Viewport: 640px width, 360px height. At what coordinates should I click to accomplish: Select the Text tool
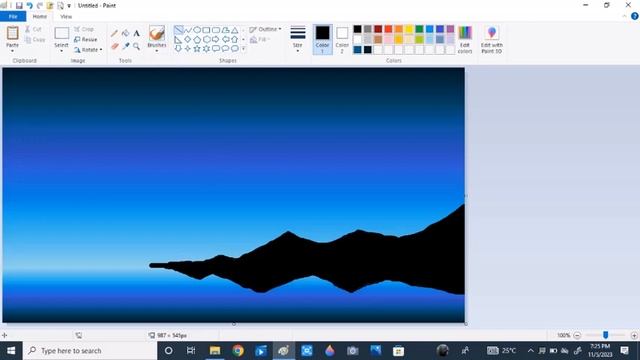pos(137,33)
